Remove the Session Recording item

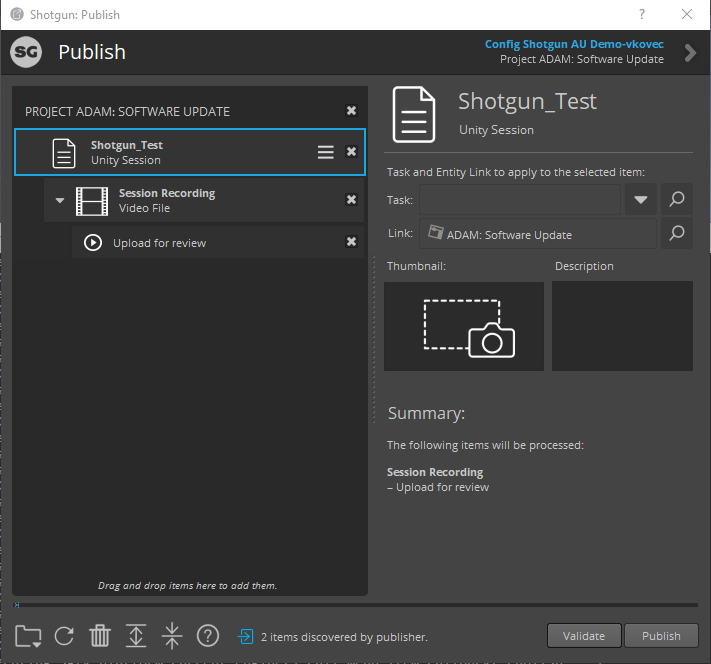coord(351,200)
